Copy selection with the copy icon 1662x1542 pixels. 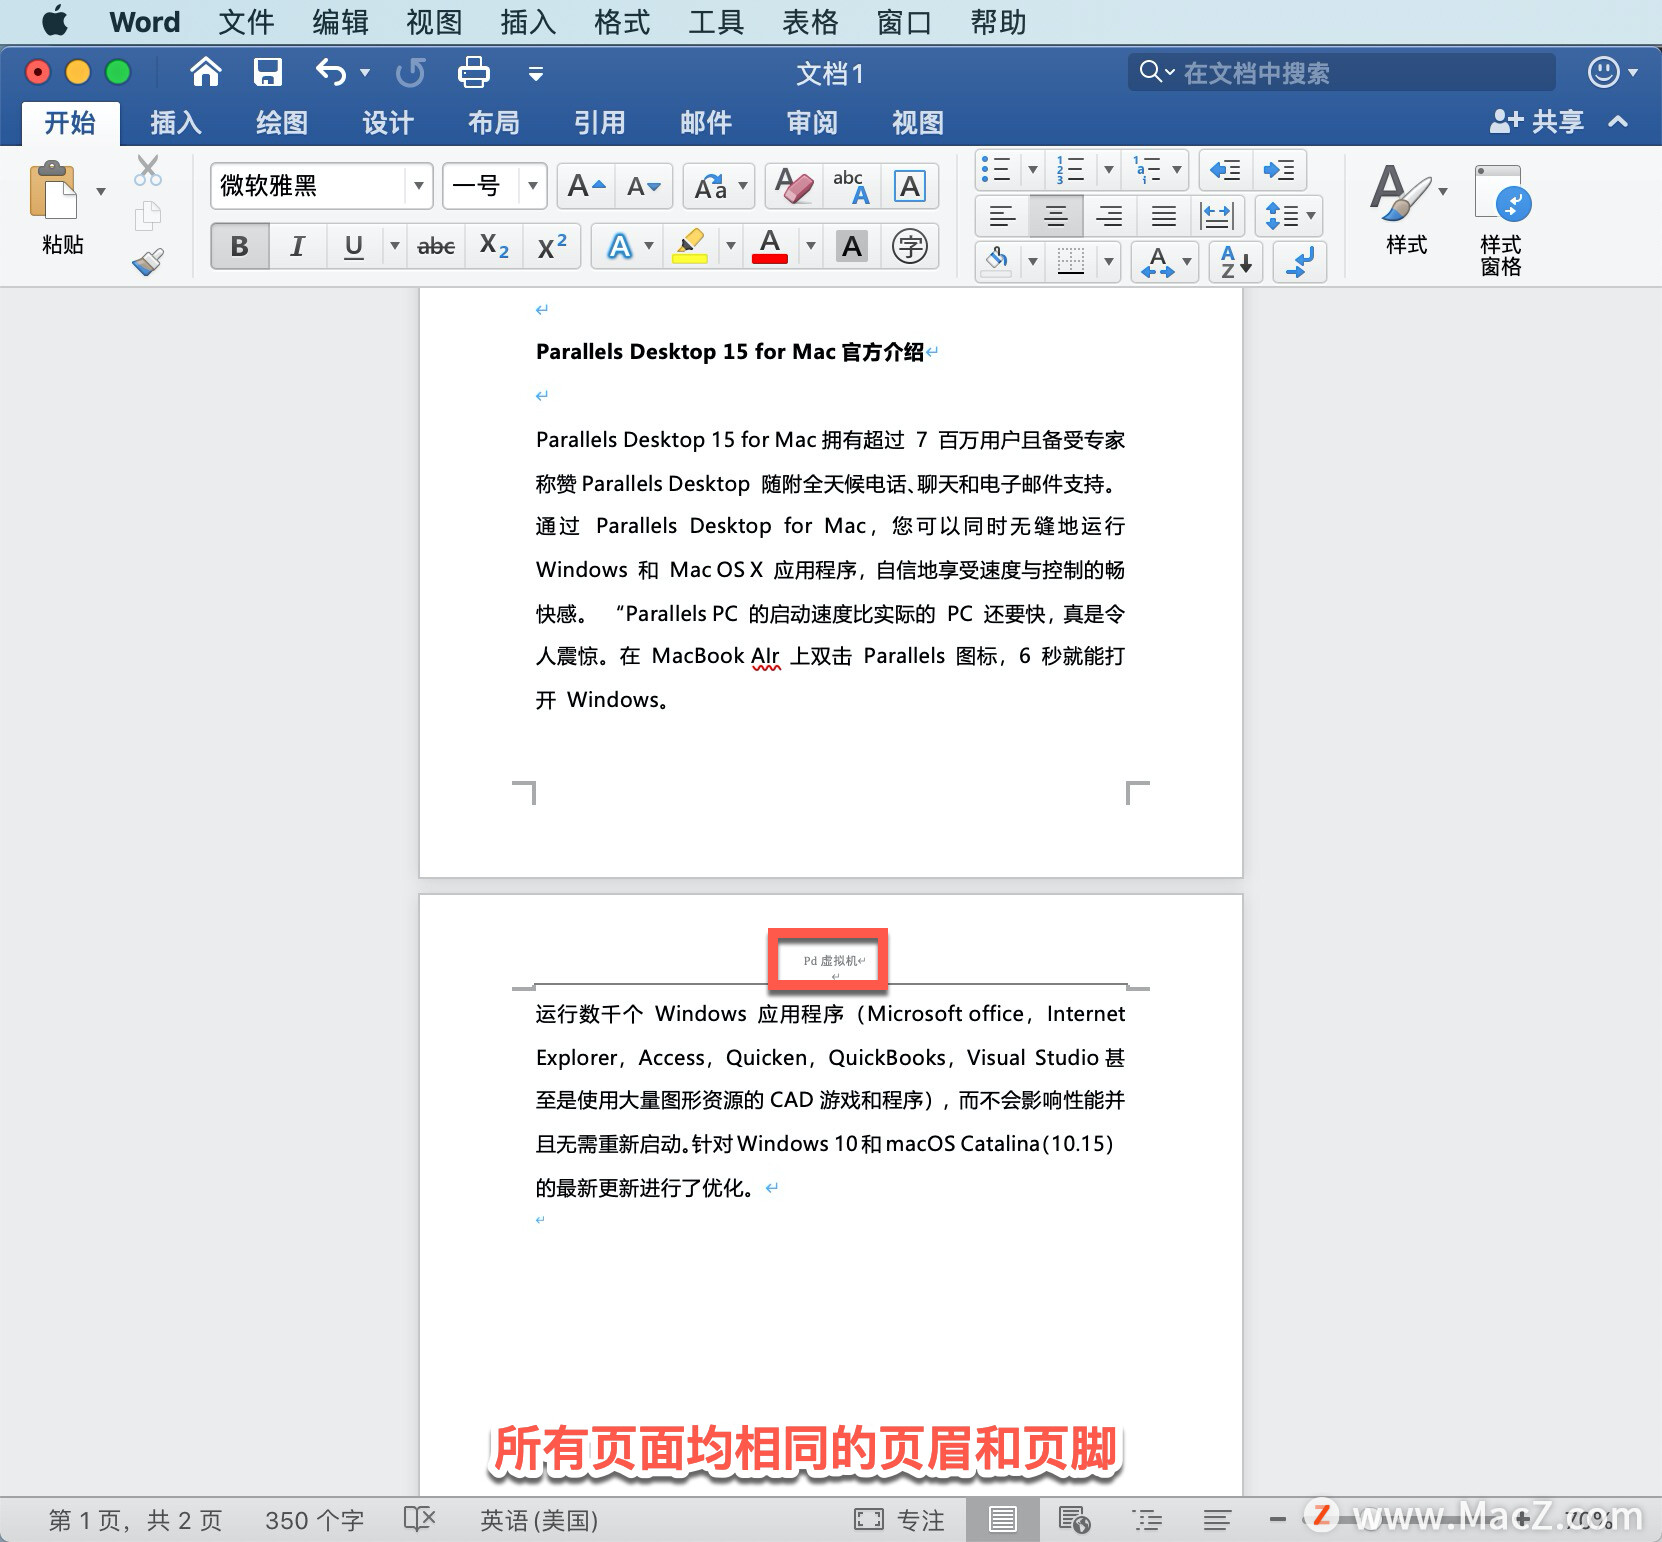point(148,215)
